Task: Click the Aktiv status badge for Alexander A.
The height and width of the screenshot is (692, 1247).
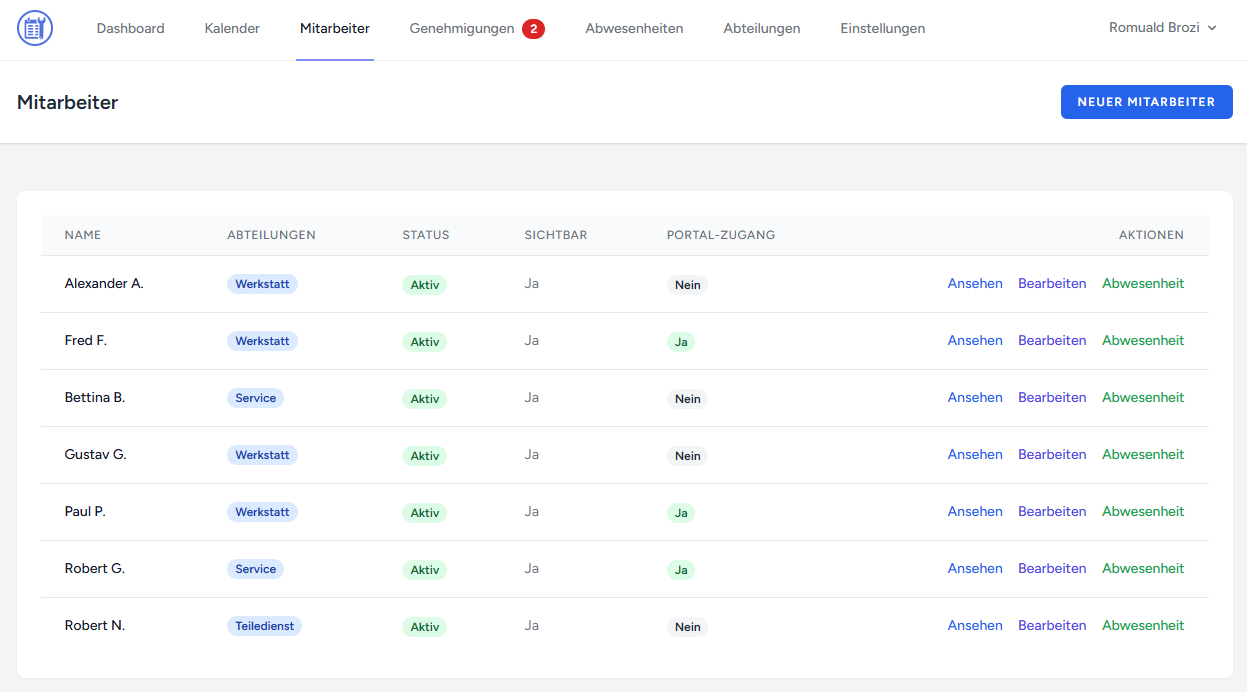Action: tap(424, 285)
